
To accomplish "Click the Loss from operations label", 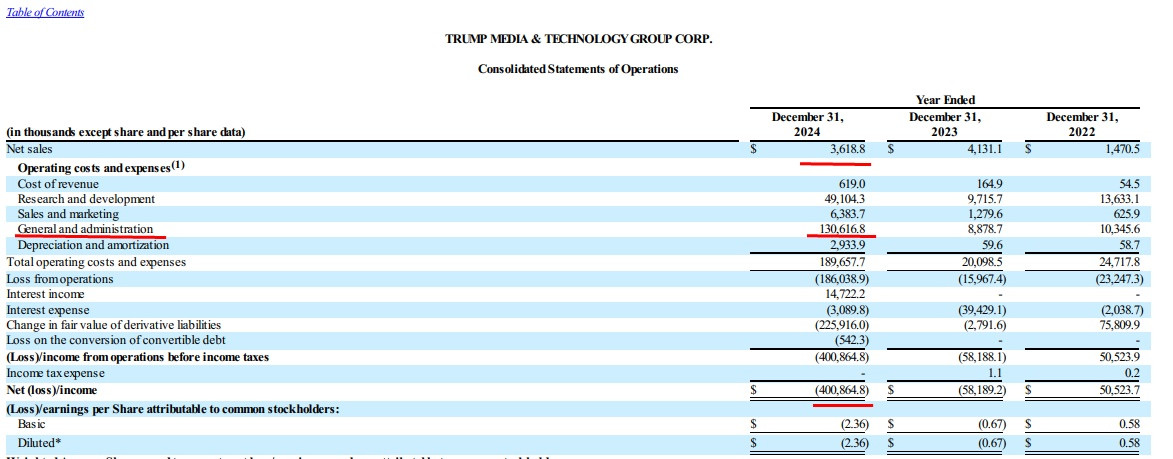I will [60, 279].
